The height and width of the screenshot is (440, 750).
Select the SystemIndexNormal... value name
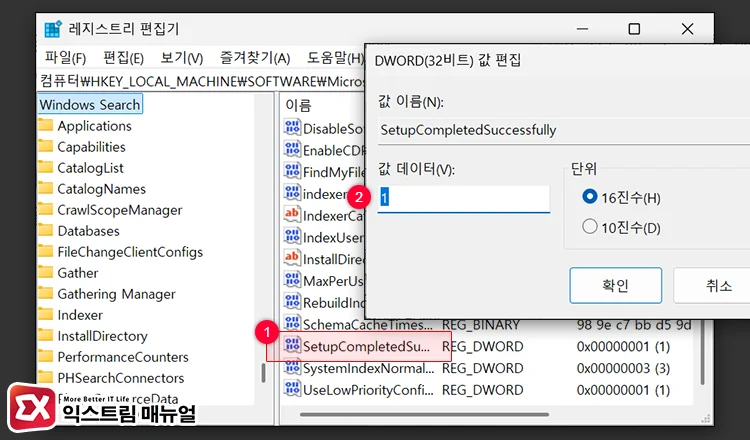[x=368, y=368]
